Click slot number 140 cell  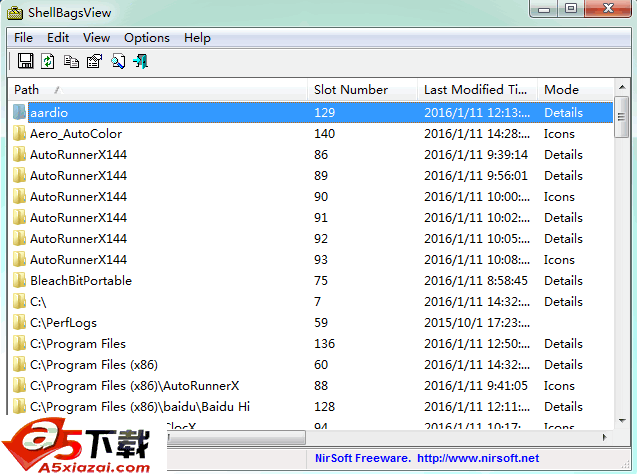[324, 133]
